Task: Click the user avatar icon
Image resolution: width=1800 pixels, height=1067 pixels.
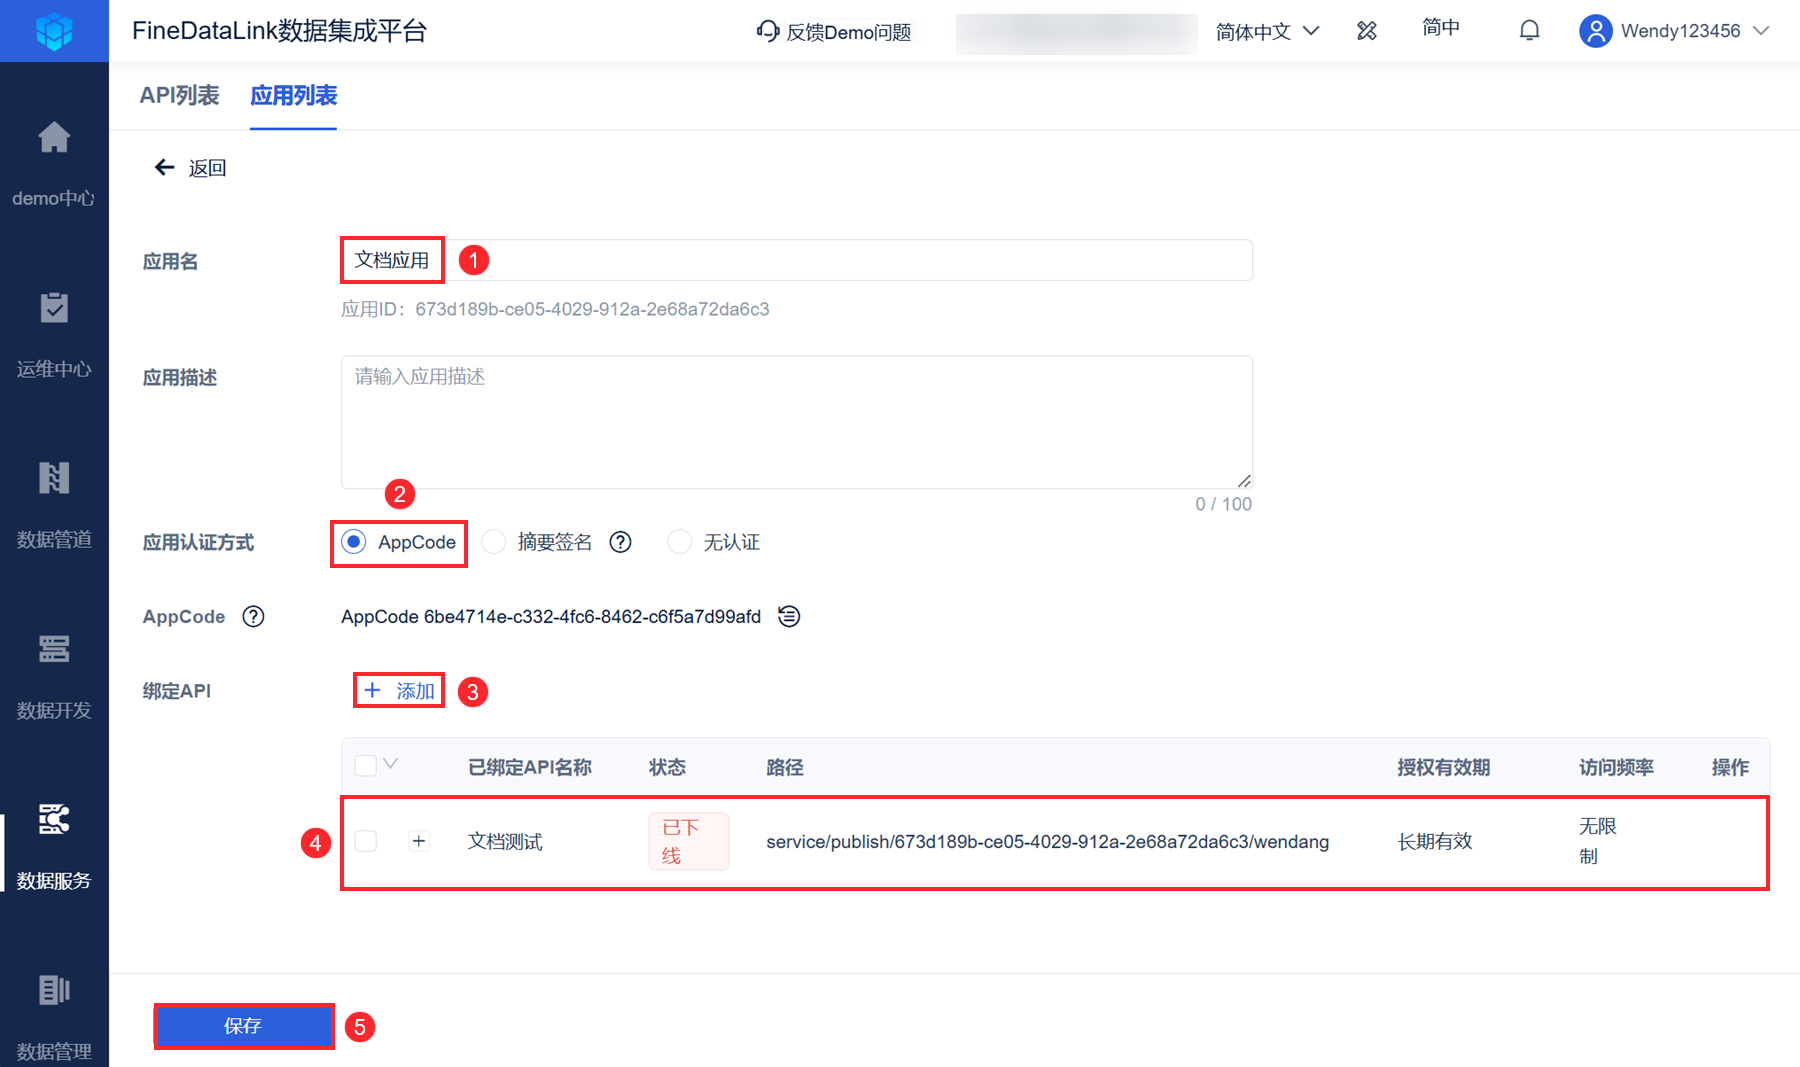Action: tap(1595, 31)
